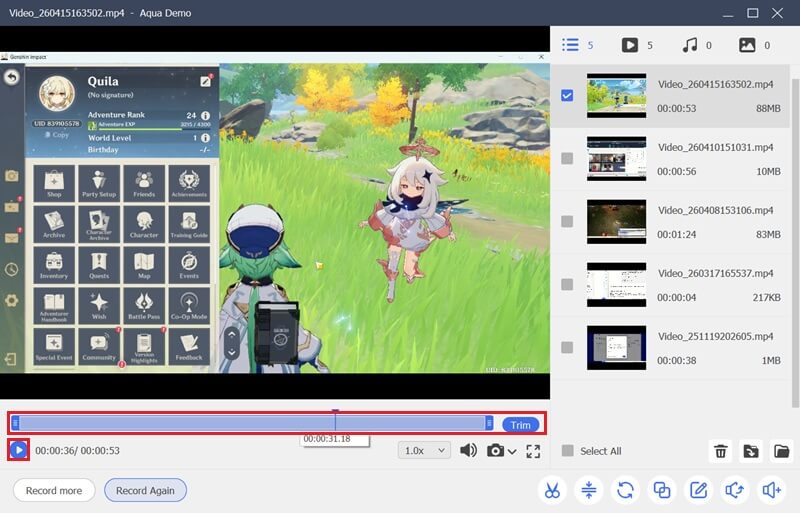Click the Record Again button
Screen dimensions: 800x513
(145, 491)
